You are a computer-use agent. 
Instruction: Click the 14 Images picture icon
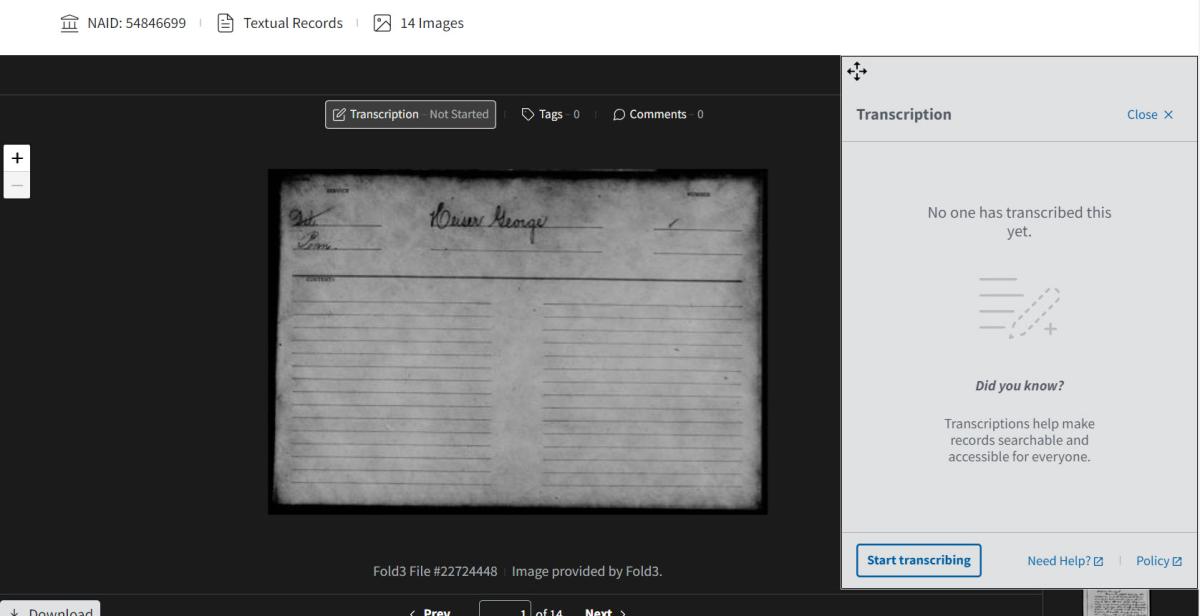coord(381,23)
